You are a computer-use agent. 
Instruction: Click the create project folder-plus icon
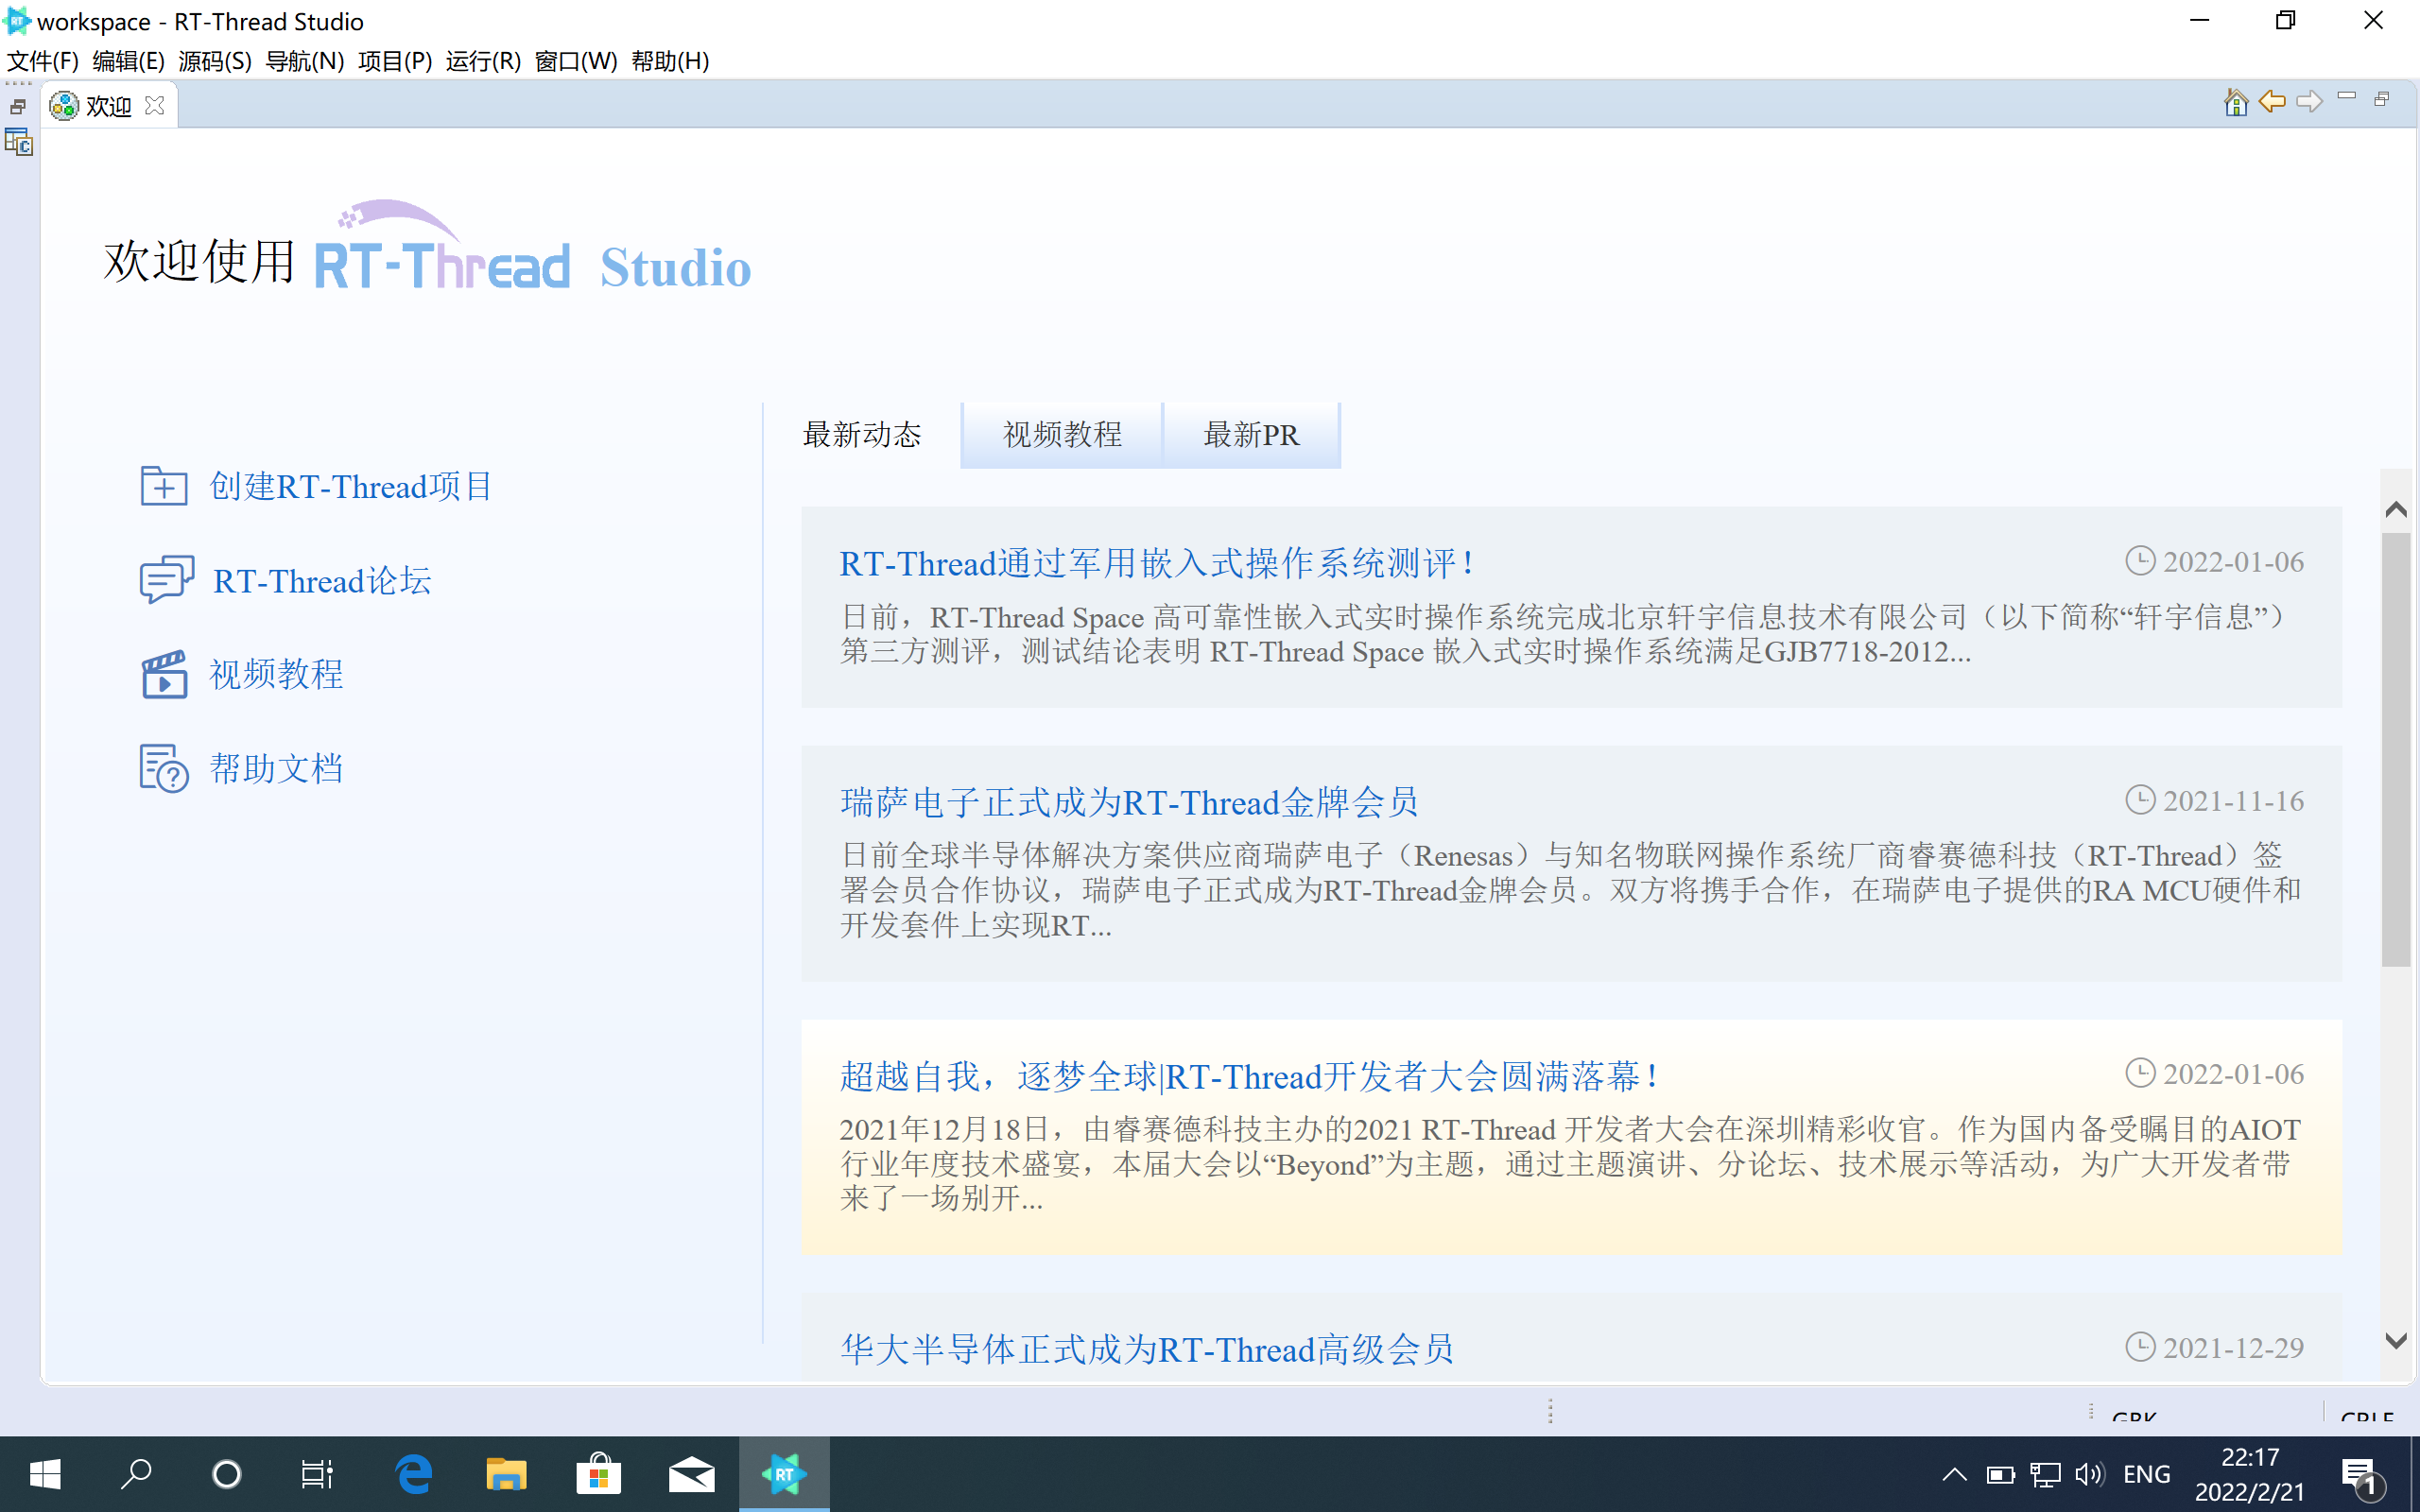coord(164,486)
